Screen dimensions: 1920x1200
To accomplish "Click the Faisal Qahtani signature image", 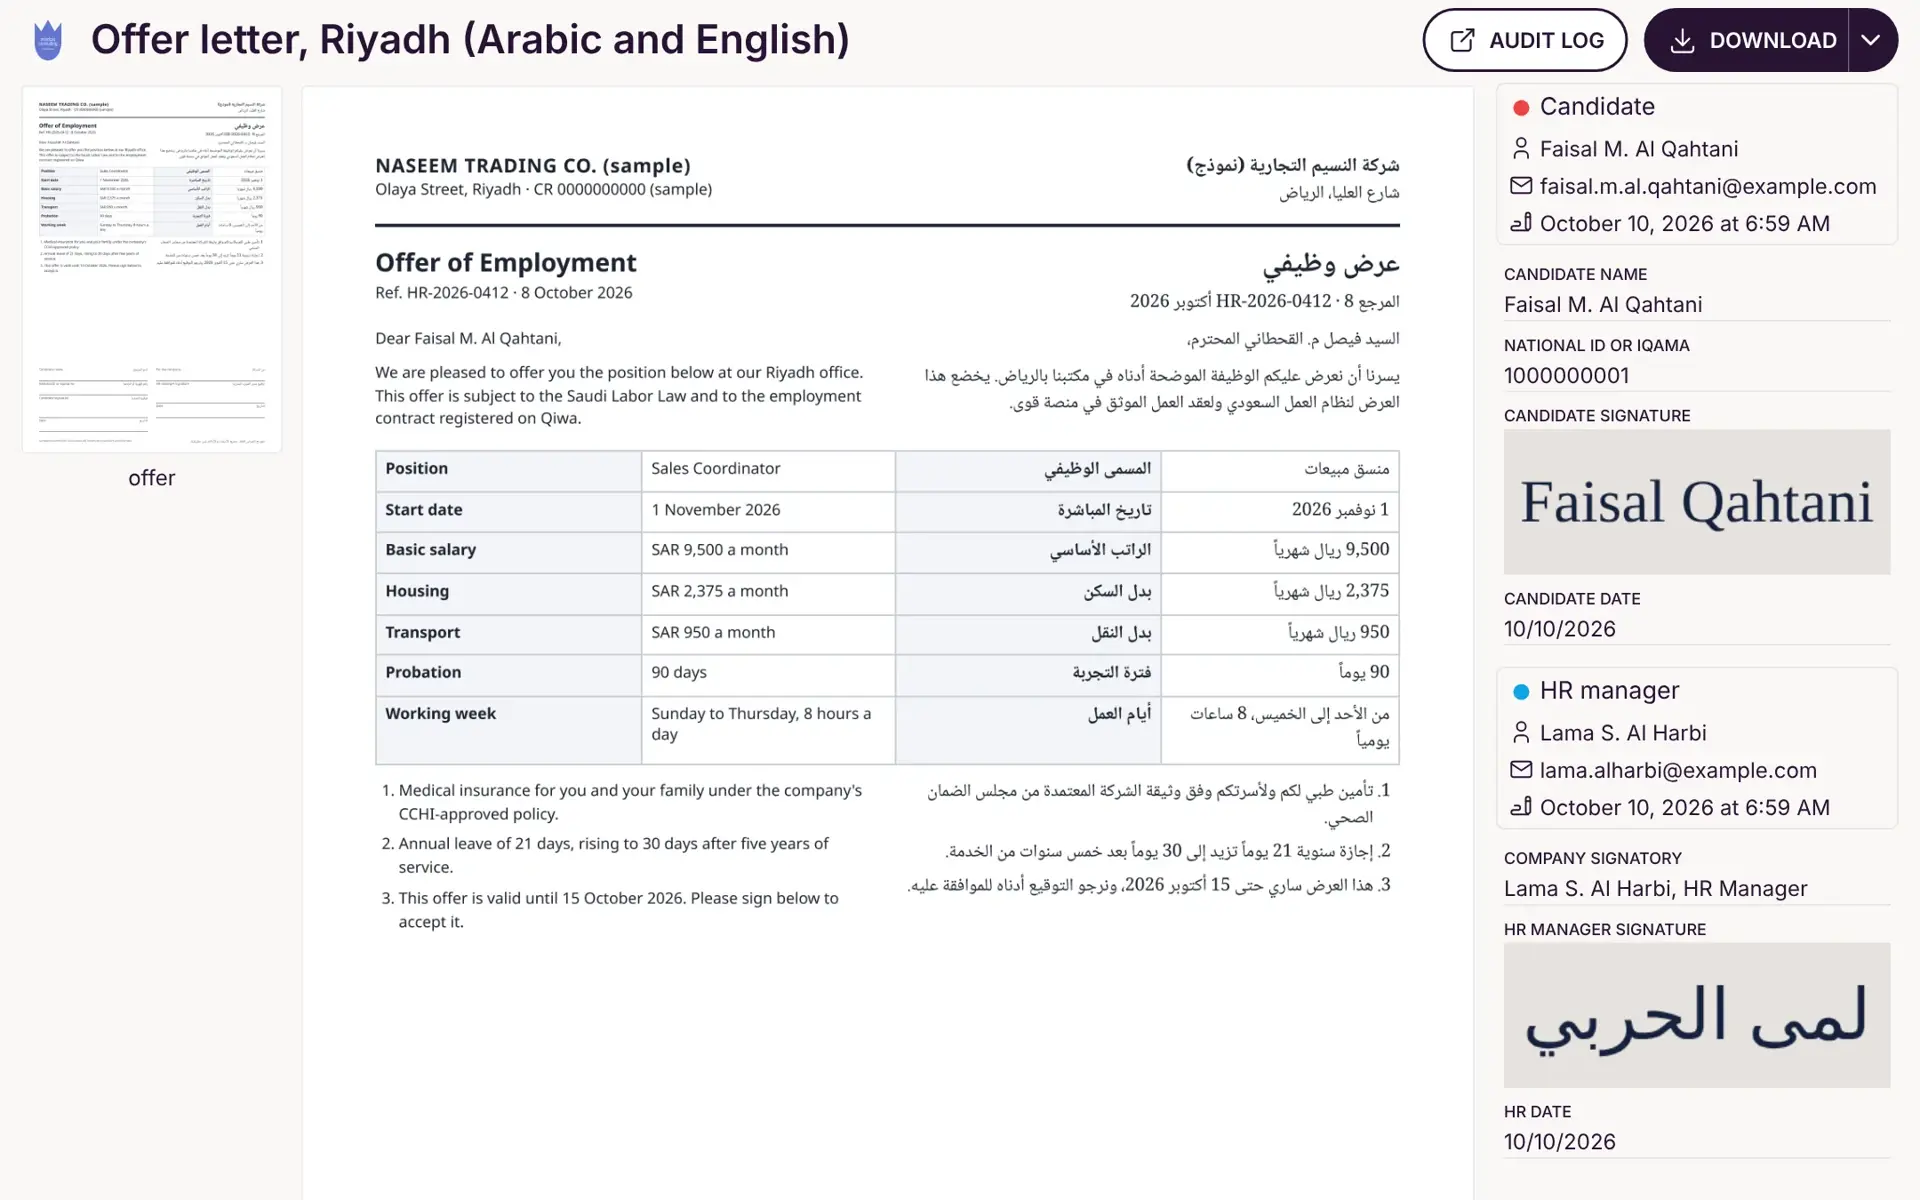I will [x=1697, y=502].
